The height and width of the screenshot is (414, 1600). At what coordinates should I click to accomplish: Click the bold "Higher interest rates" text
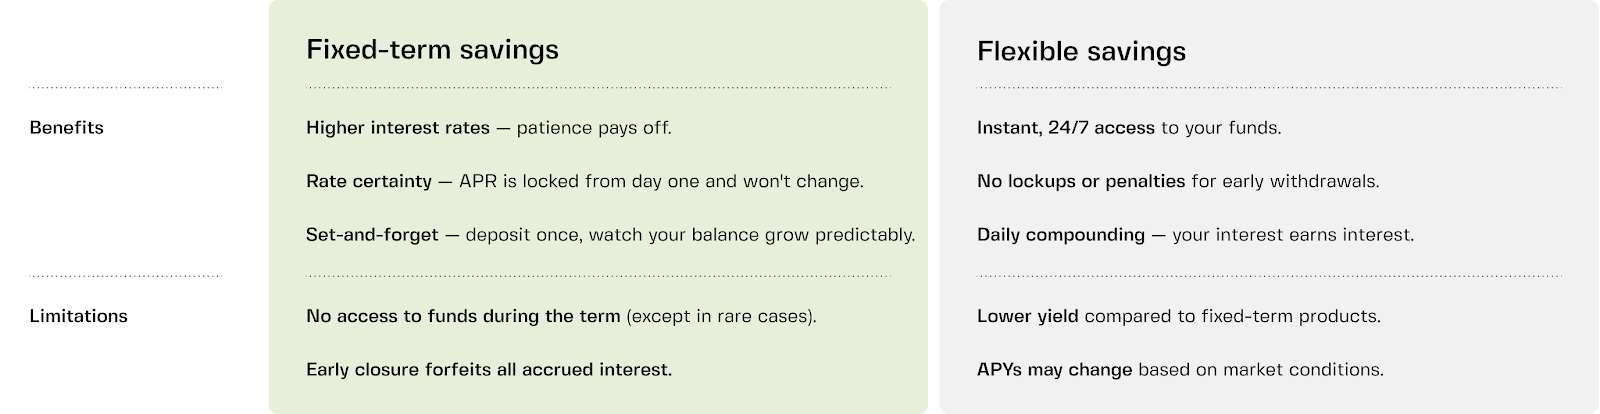[398, 128]
